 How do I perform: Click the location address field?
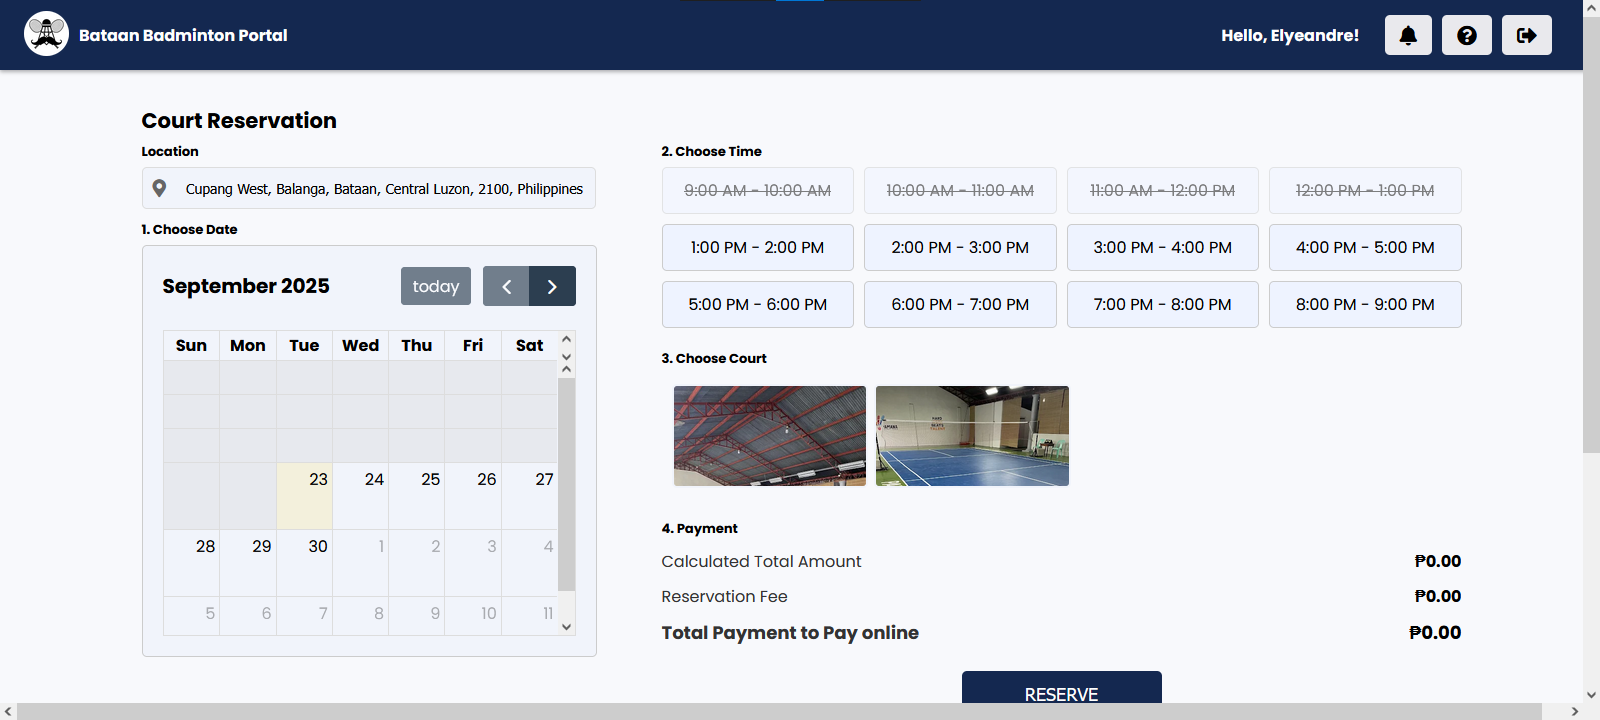[369, 188]
